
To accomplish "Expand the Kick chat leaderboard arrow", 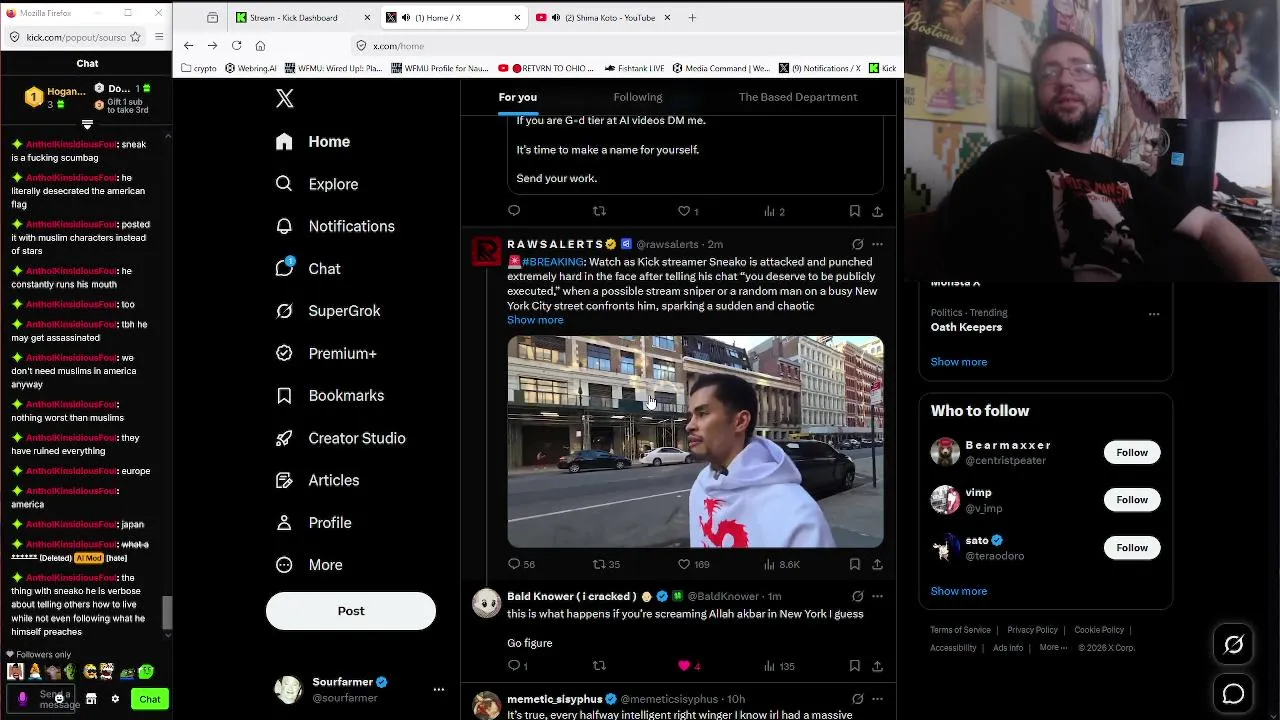I will [87, 125].
